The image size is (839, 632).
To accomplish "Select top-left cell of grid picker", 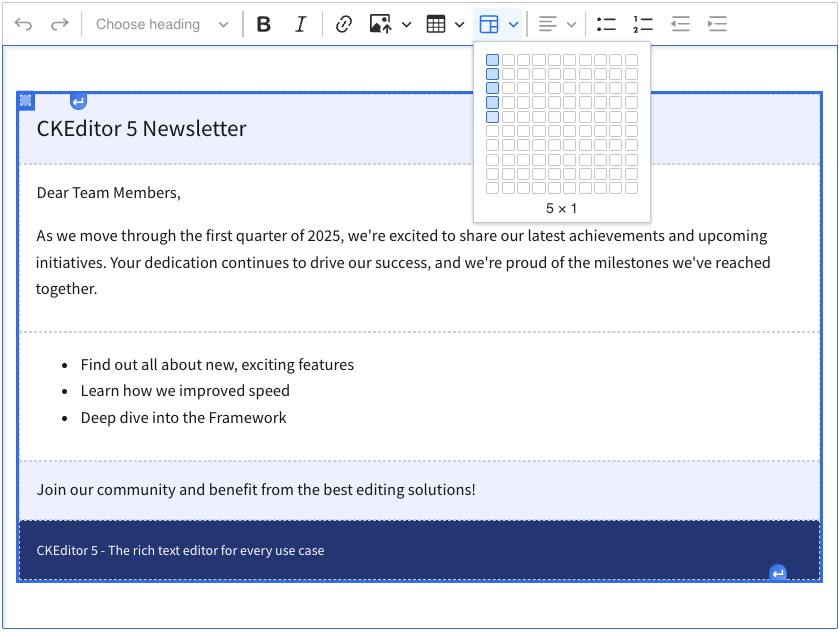I will (x=492, y=60).
